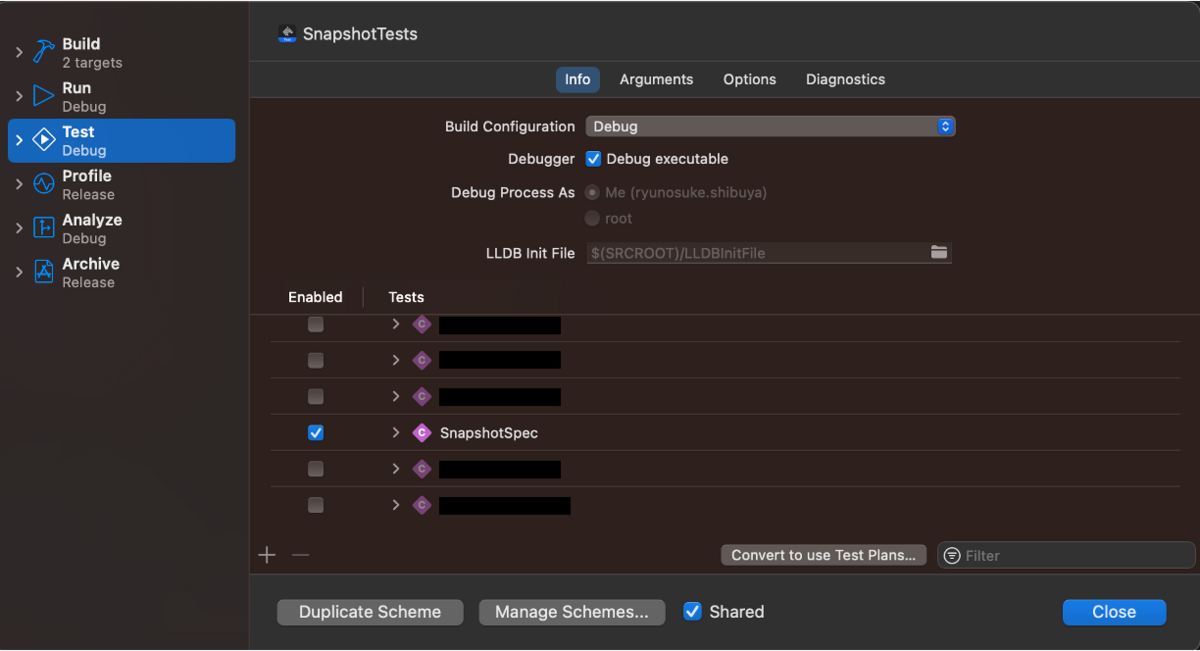
Task: Click the Manage Schemes... button
Action: 572,612
